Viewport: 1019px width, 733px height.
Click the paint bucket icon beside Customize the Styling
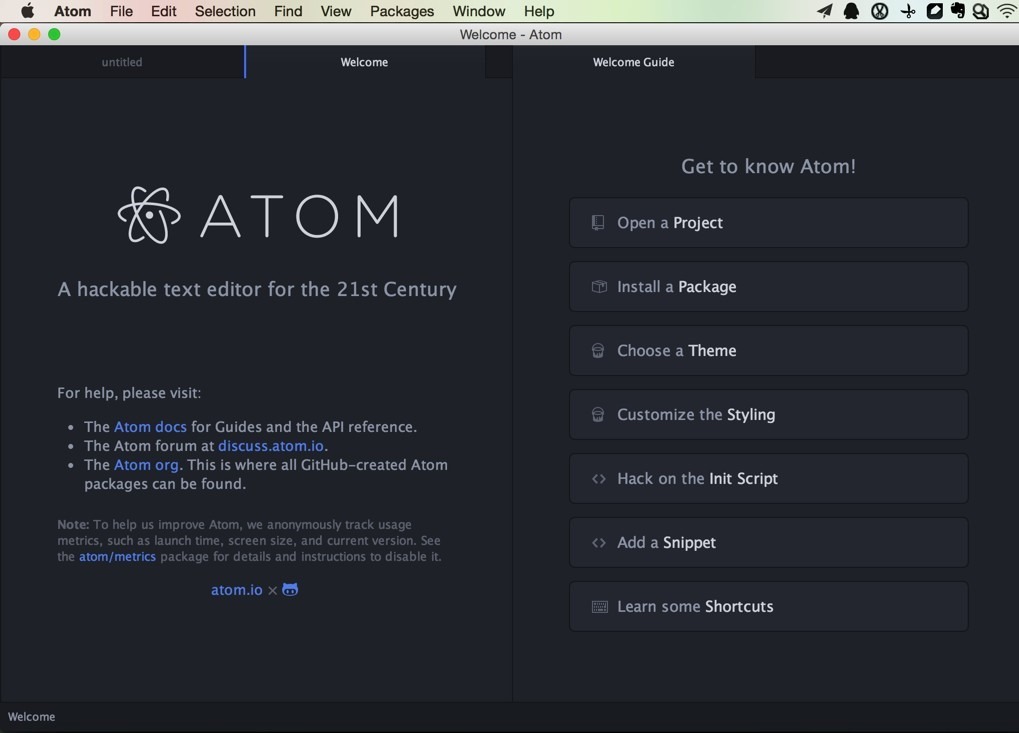598,415
